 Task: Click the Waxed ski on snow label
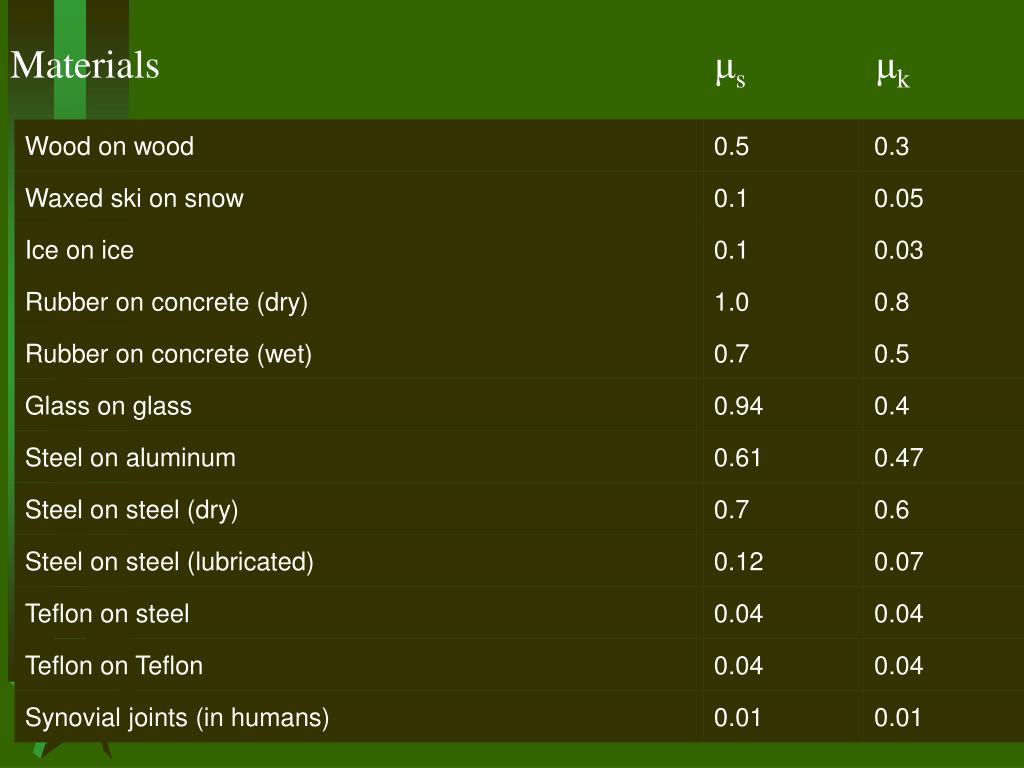(135, 198)
